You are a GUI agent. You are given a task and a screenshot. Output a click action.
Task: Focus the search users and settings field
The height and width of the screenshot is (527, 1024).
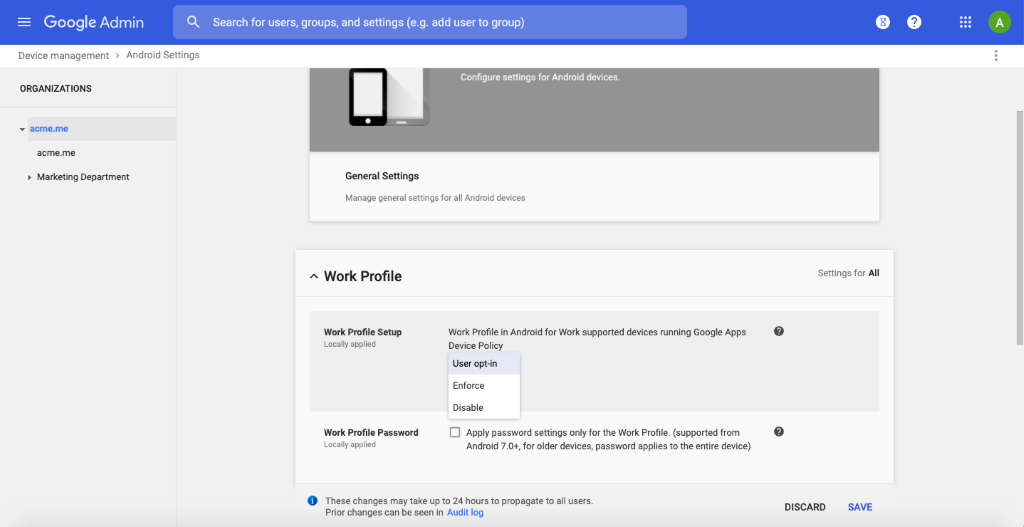click(430, 22)
